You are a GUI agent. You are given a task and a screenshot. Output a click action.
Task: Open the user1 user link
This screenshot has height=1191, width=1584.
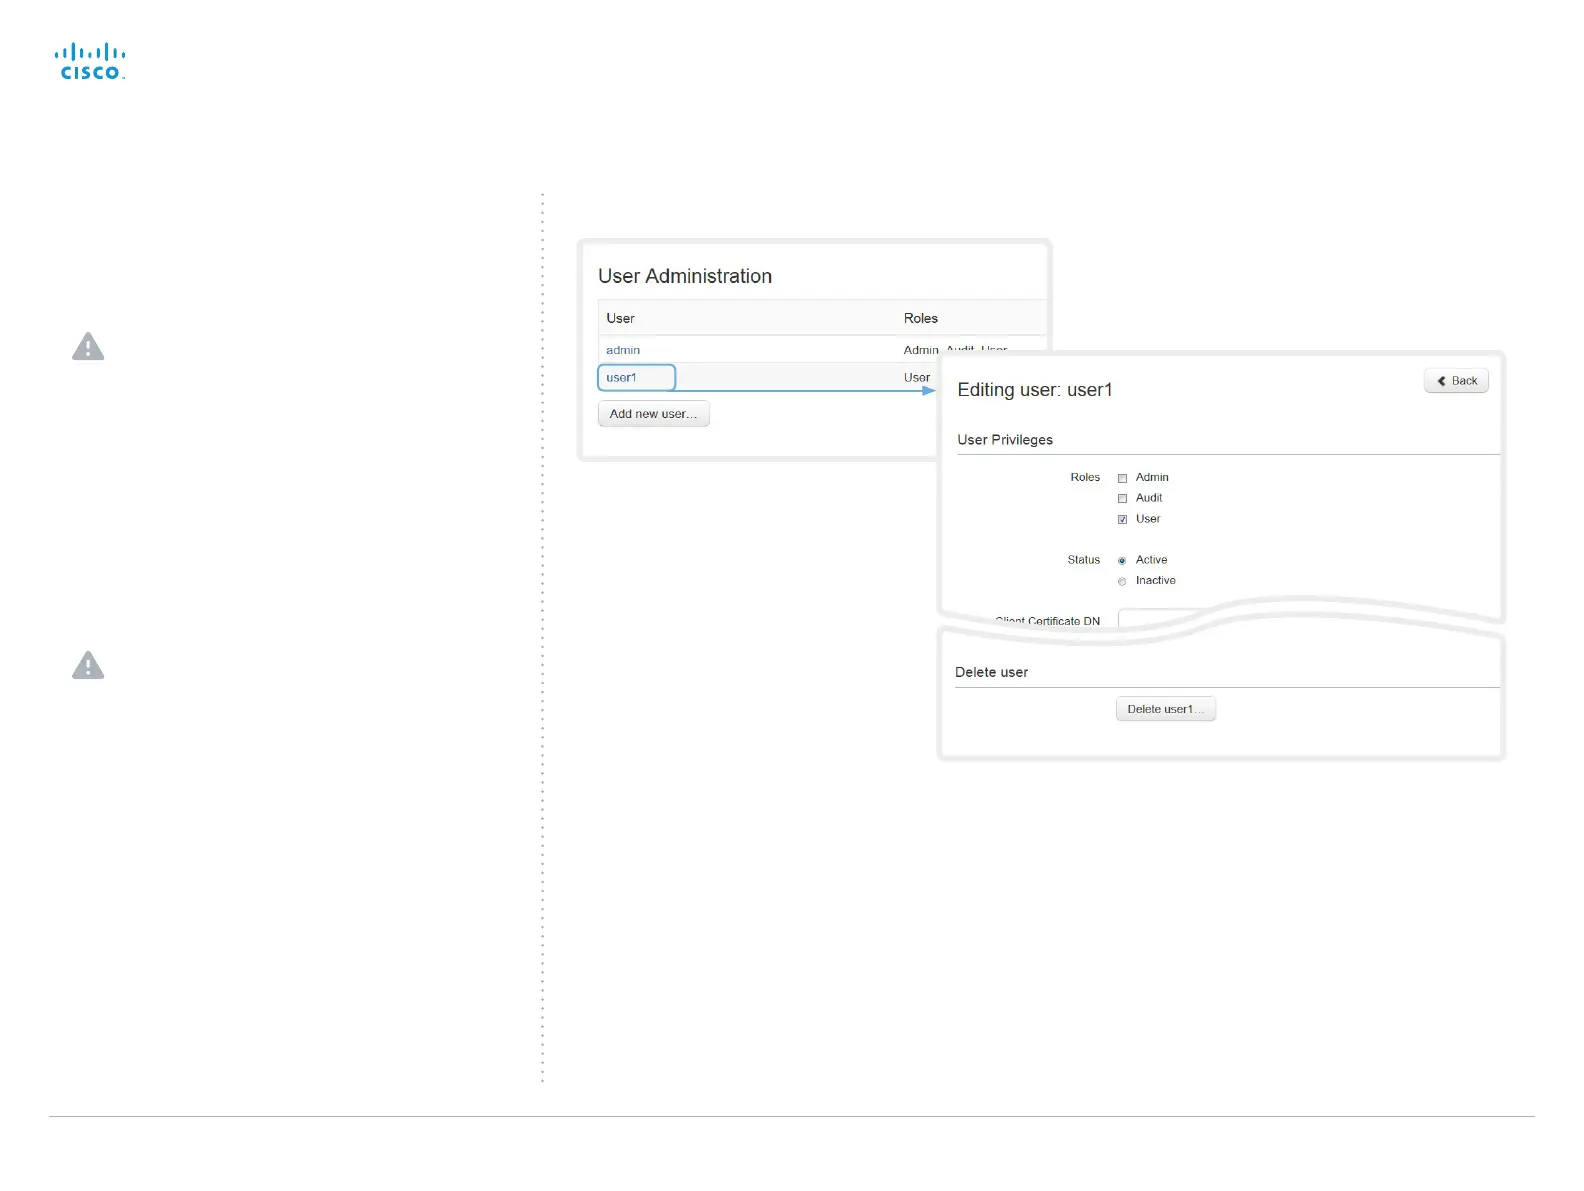tap(621, 377)
